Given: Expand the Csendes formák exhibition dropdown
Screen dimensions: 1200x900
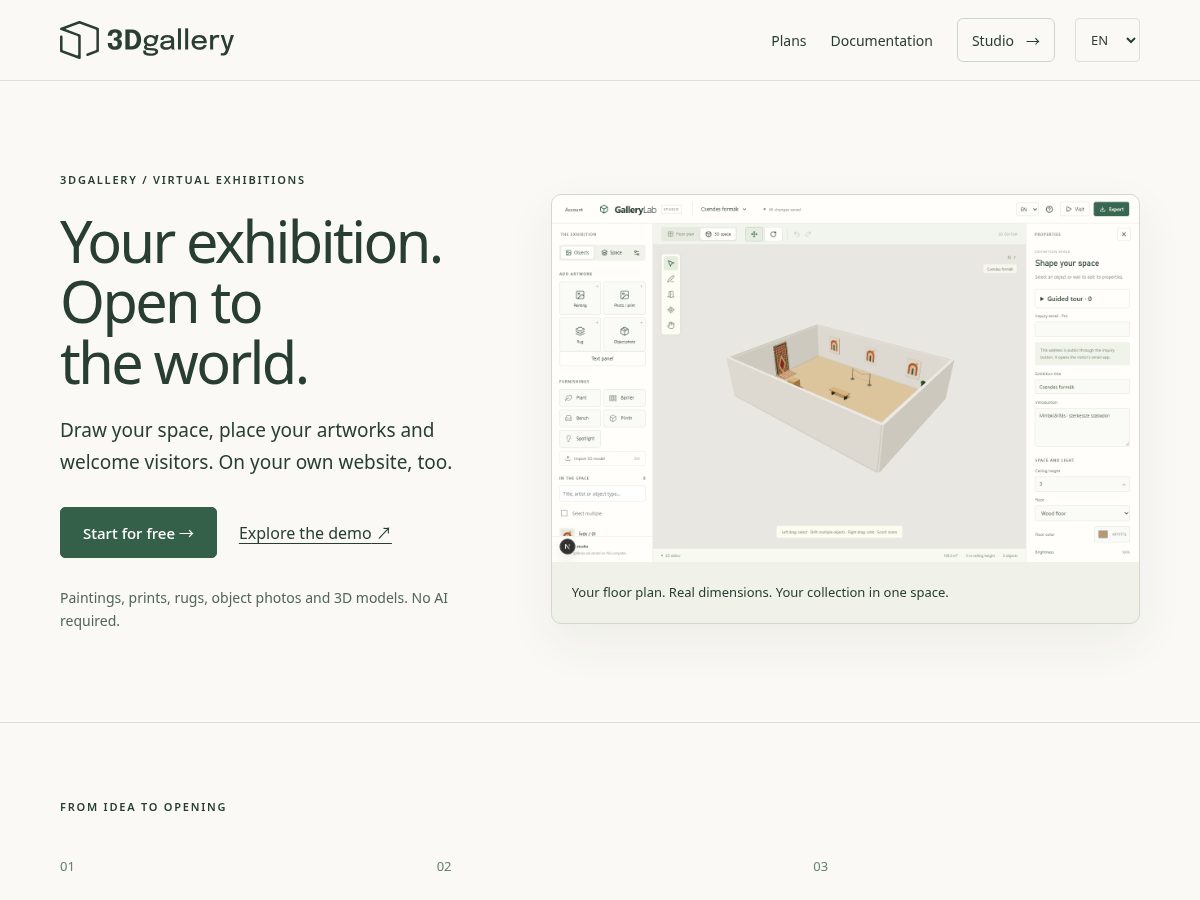Looking at the screenshot, I should pyautogui.click(x=724, y=209).
